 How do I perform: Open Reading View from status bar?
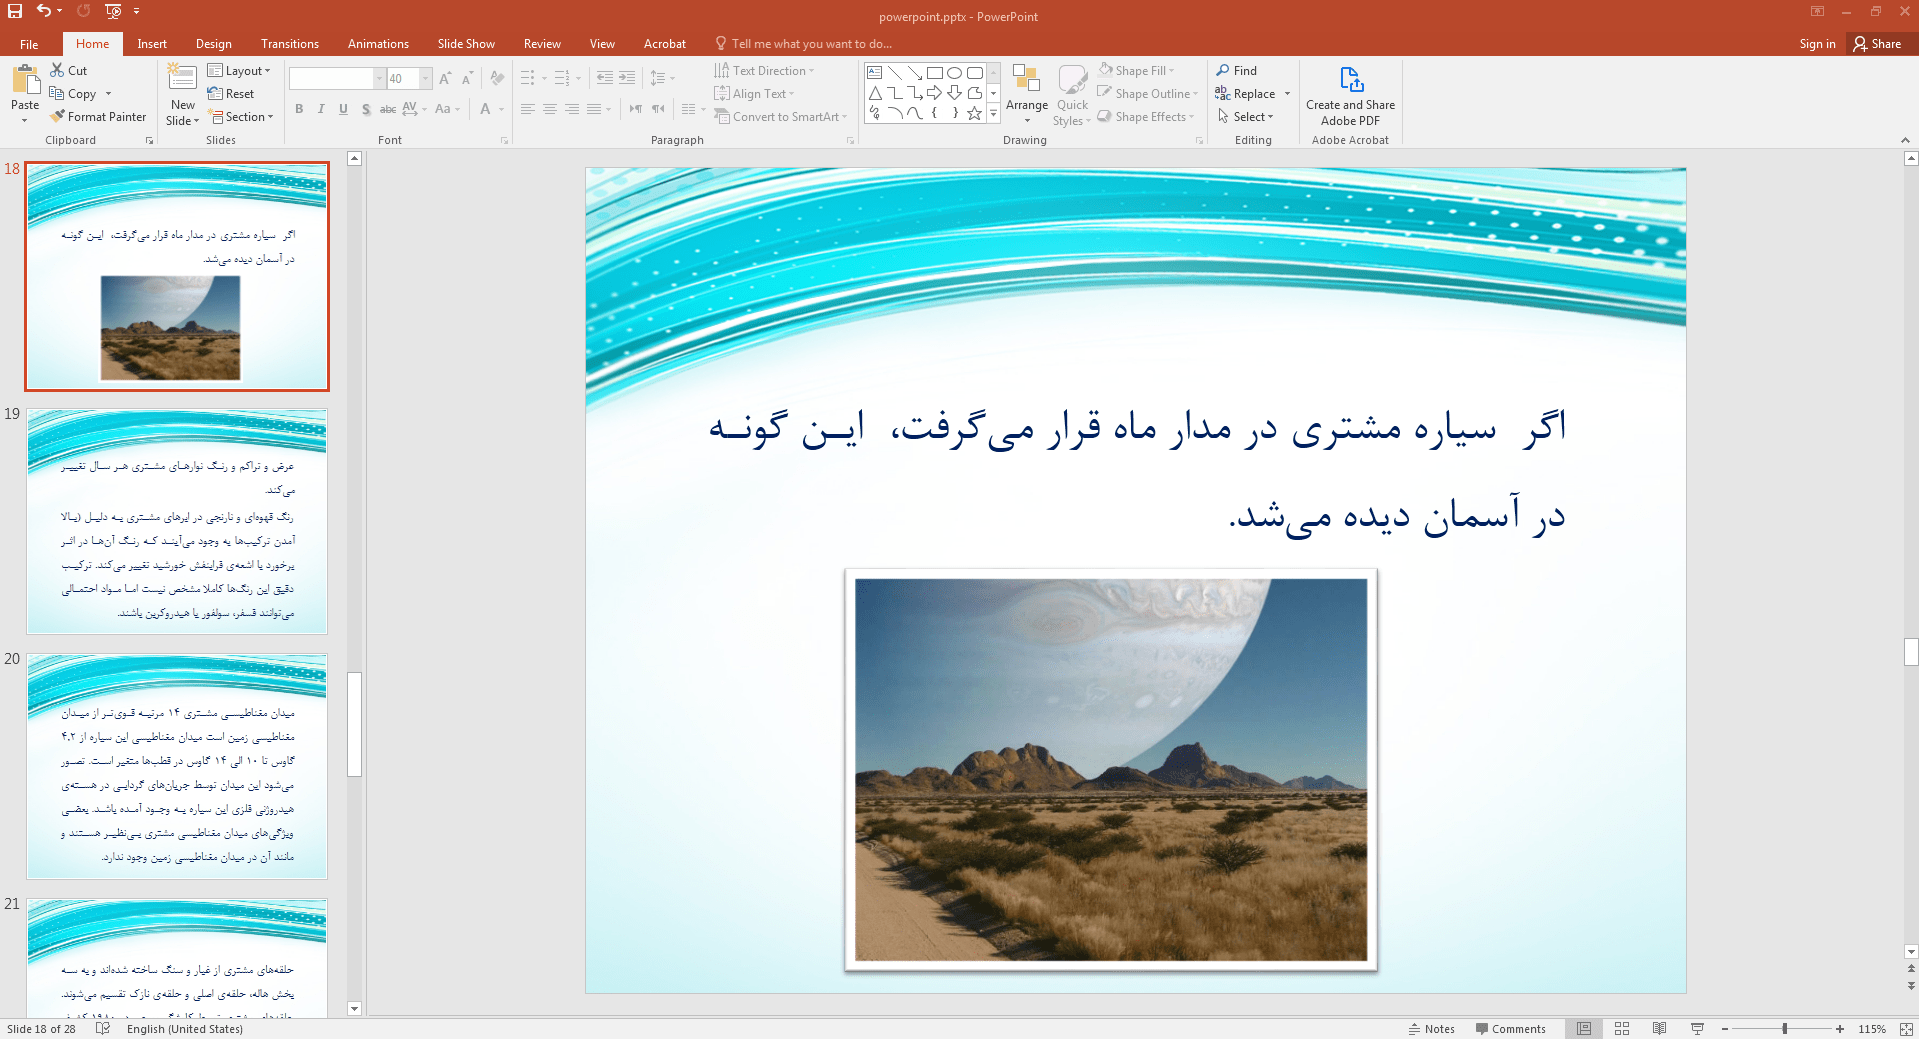pos(1660,1029)
